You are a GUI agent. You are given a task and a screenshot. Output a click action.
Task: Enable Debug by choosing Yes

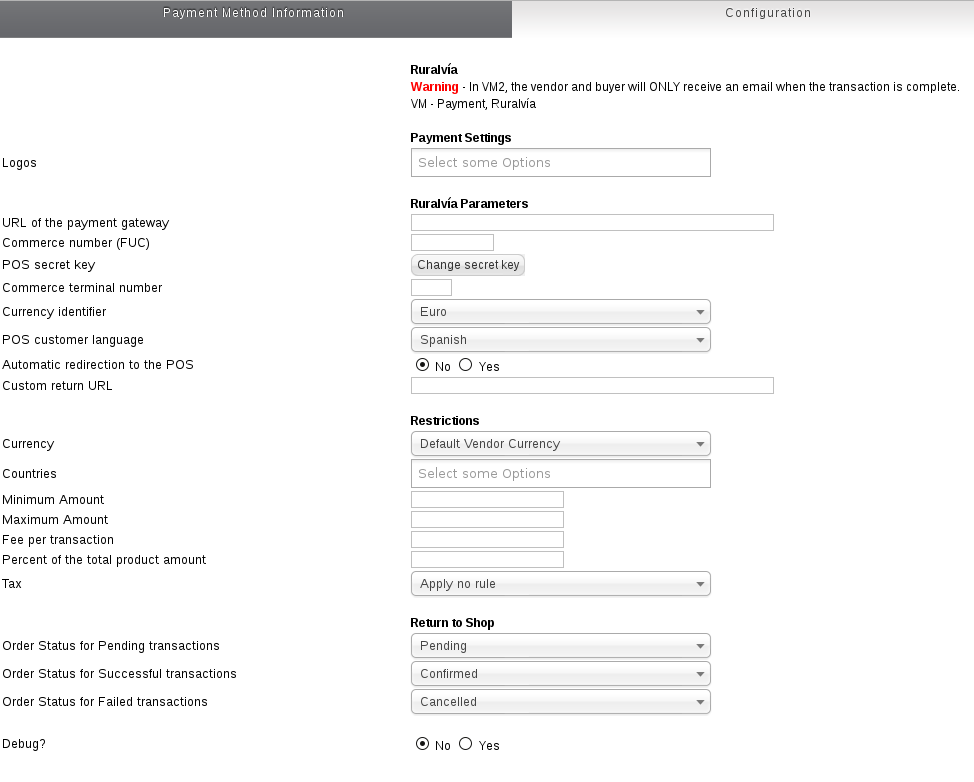pyautogui.click(x=465, y=743)
